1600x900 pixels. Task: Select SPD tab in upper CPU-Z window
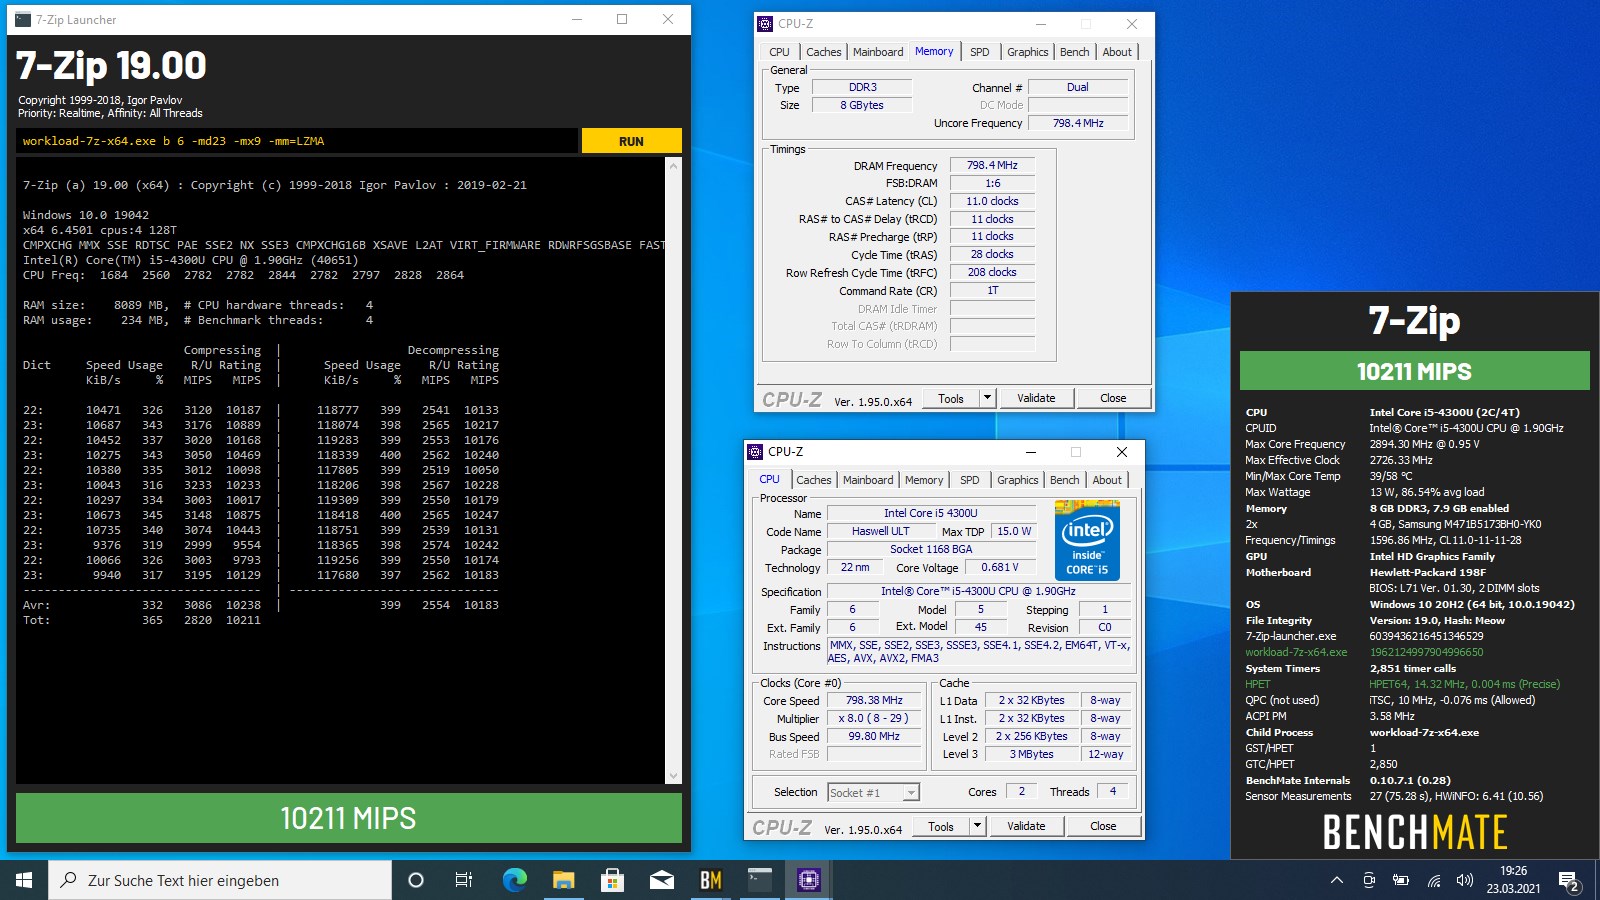(980, 52)
